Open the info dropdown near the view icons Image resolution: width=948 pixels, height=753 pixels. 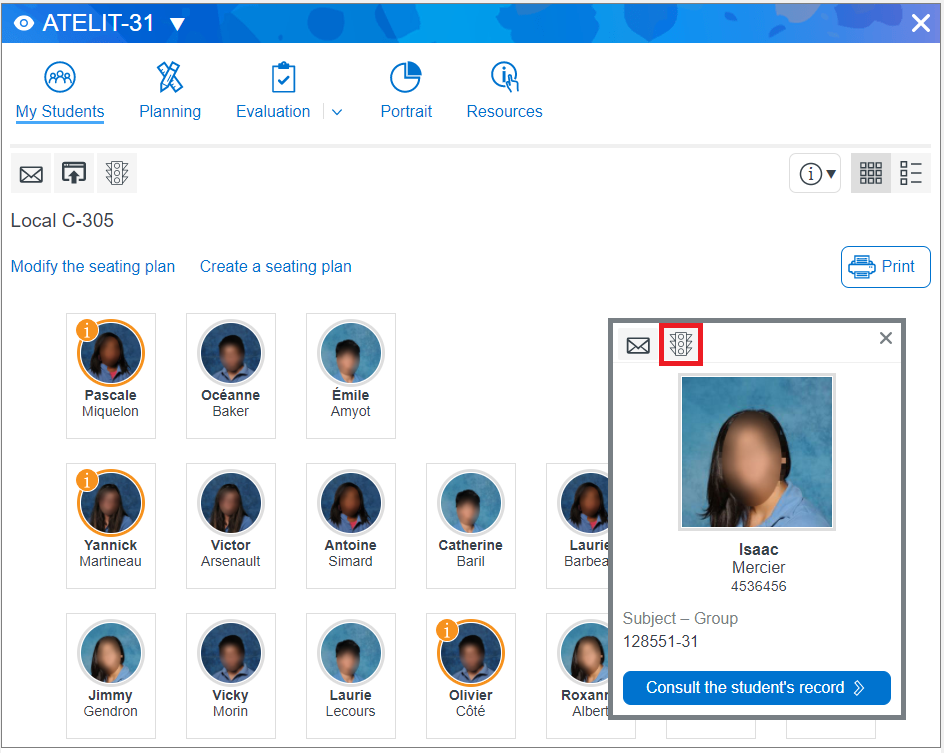click(x=814, y=173)
